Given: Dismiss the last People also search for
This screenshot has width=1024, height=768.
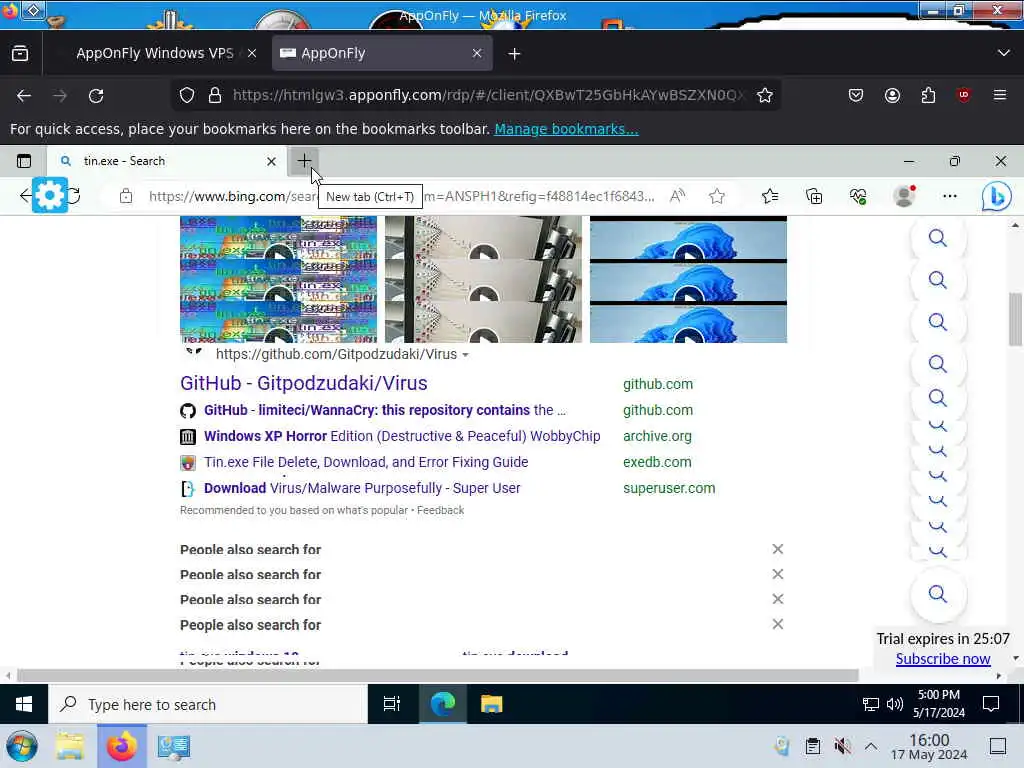Looking at the screenshot, I should (777, 624).
